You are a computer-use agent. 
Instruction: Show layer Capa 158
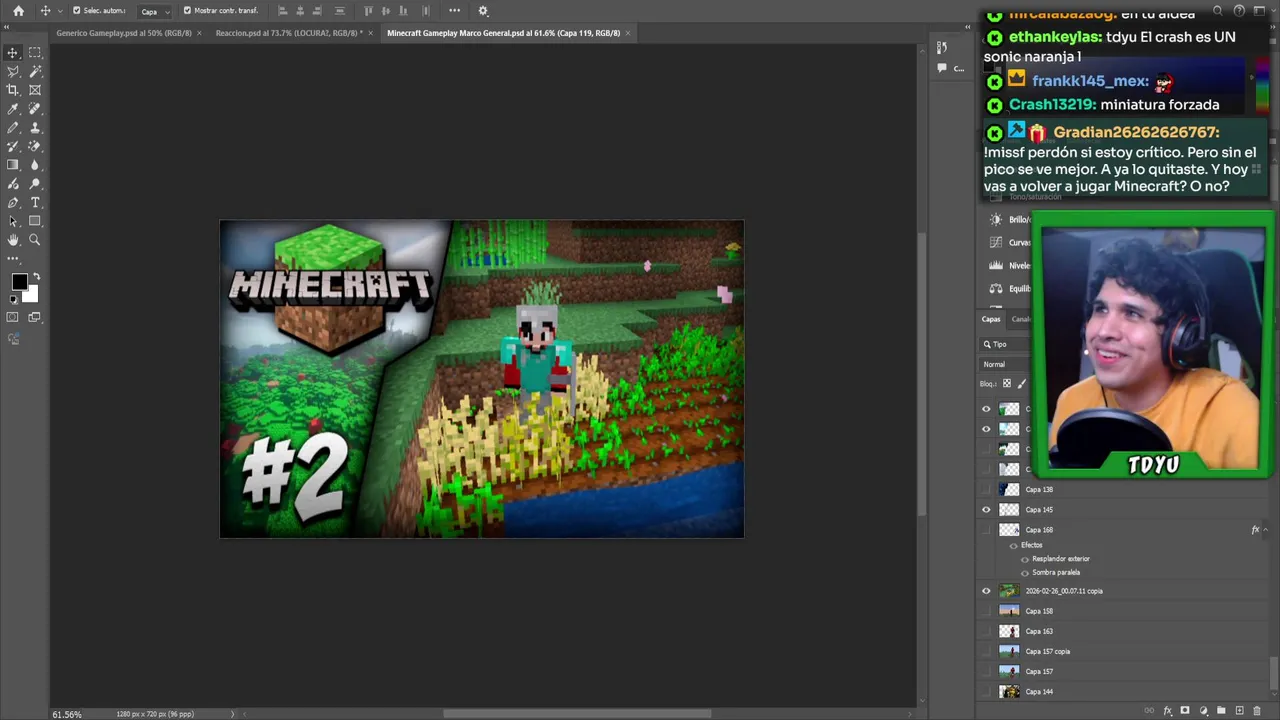(x=986, y=611)
